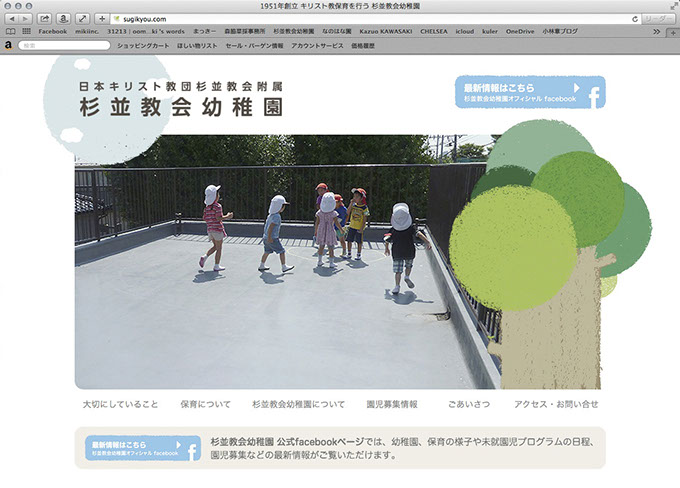Open the Facebook bookmark in the bookmarks bar
This screenshot has width=680, height=488.
pos(52,32)
